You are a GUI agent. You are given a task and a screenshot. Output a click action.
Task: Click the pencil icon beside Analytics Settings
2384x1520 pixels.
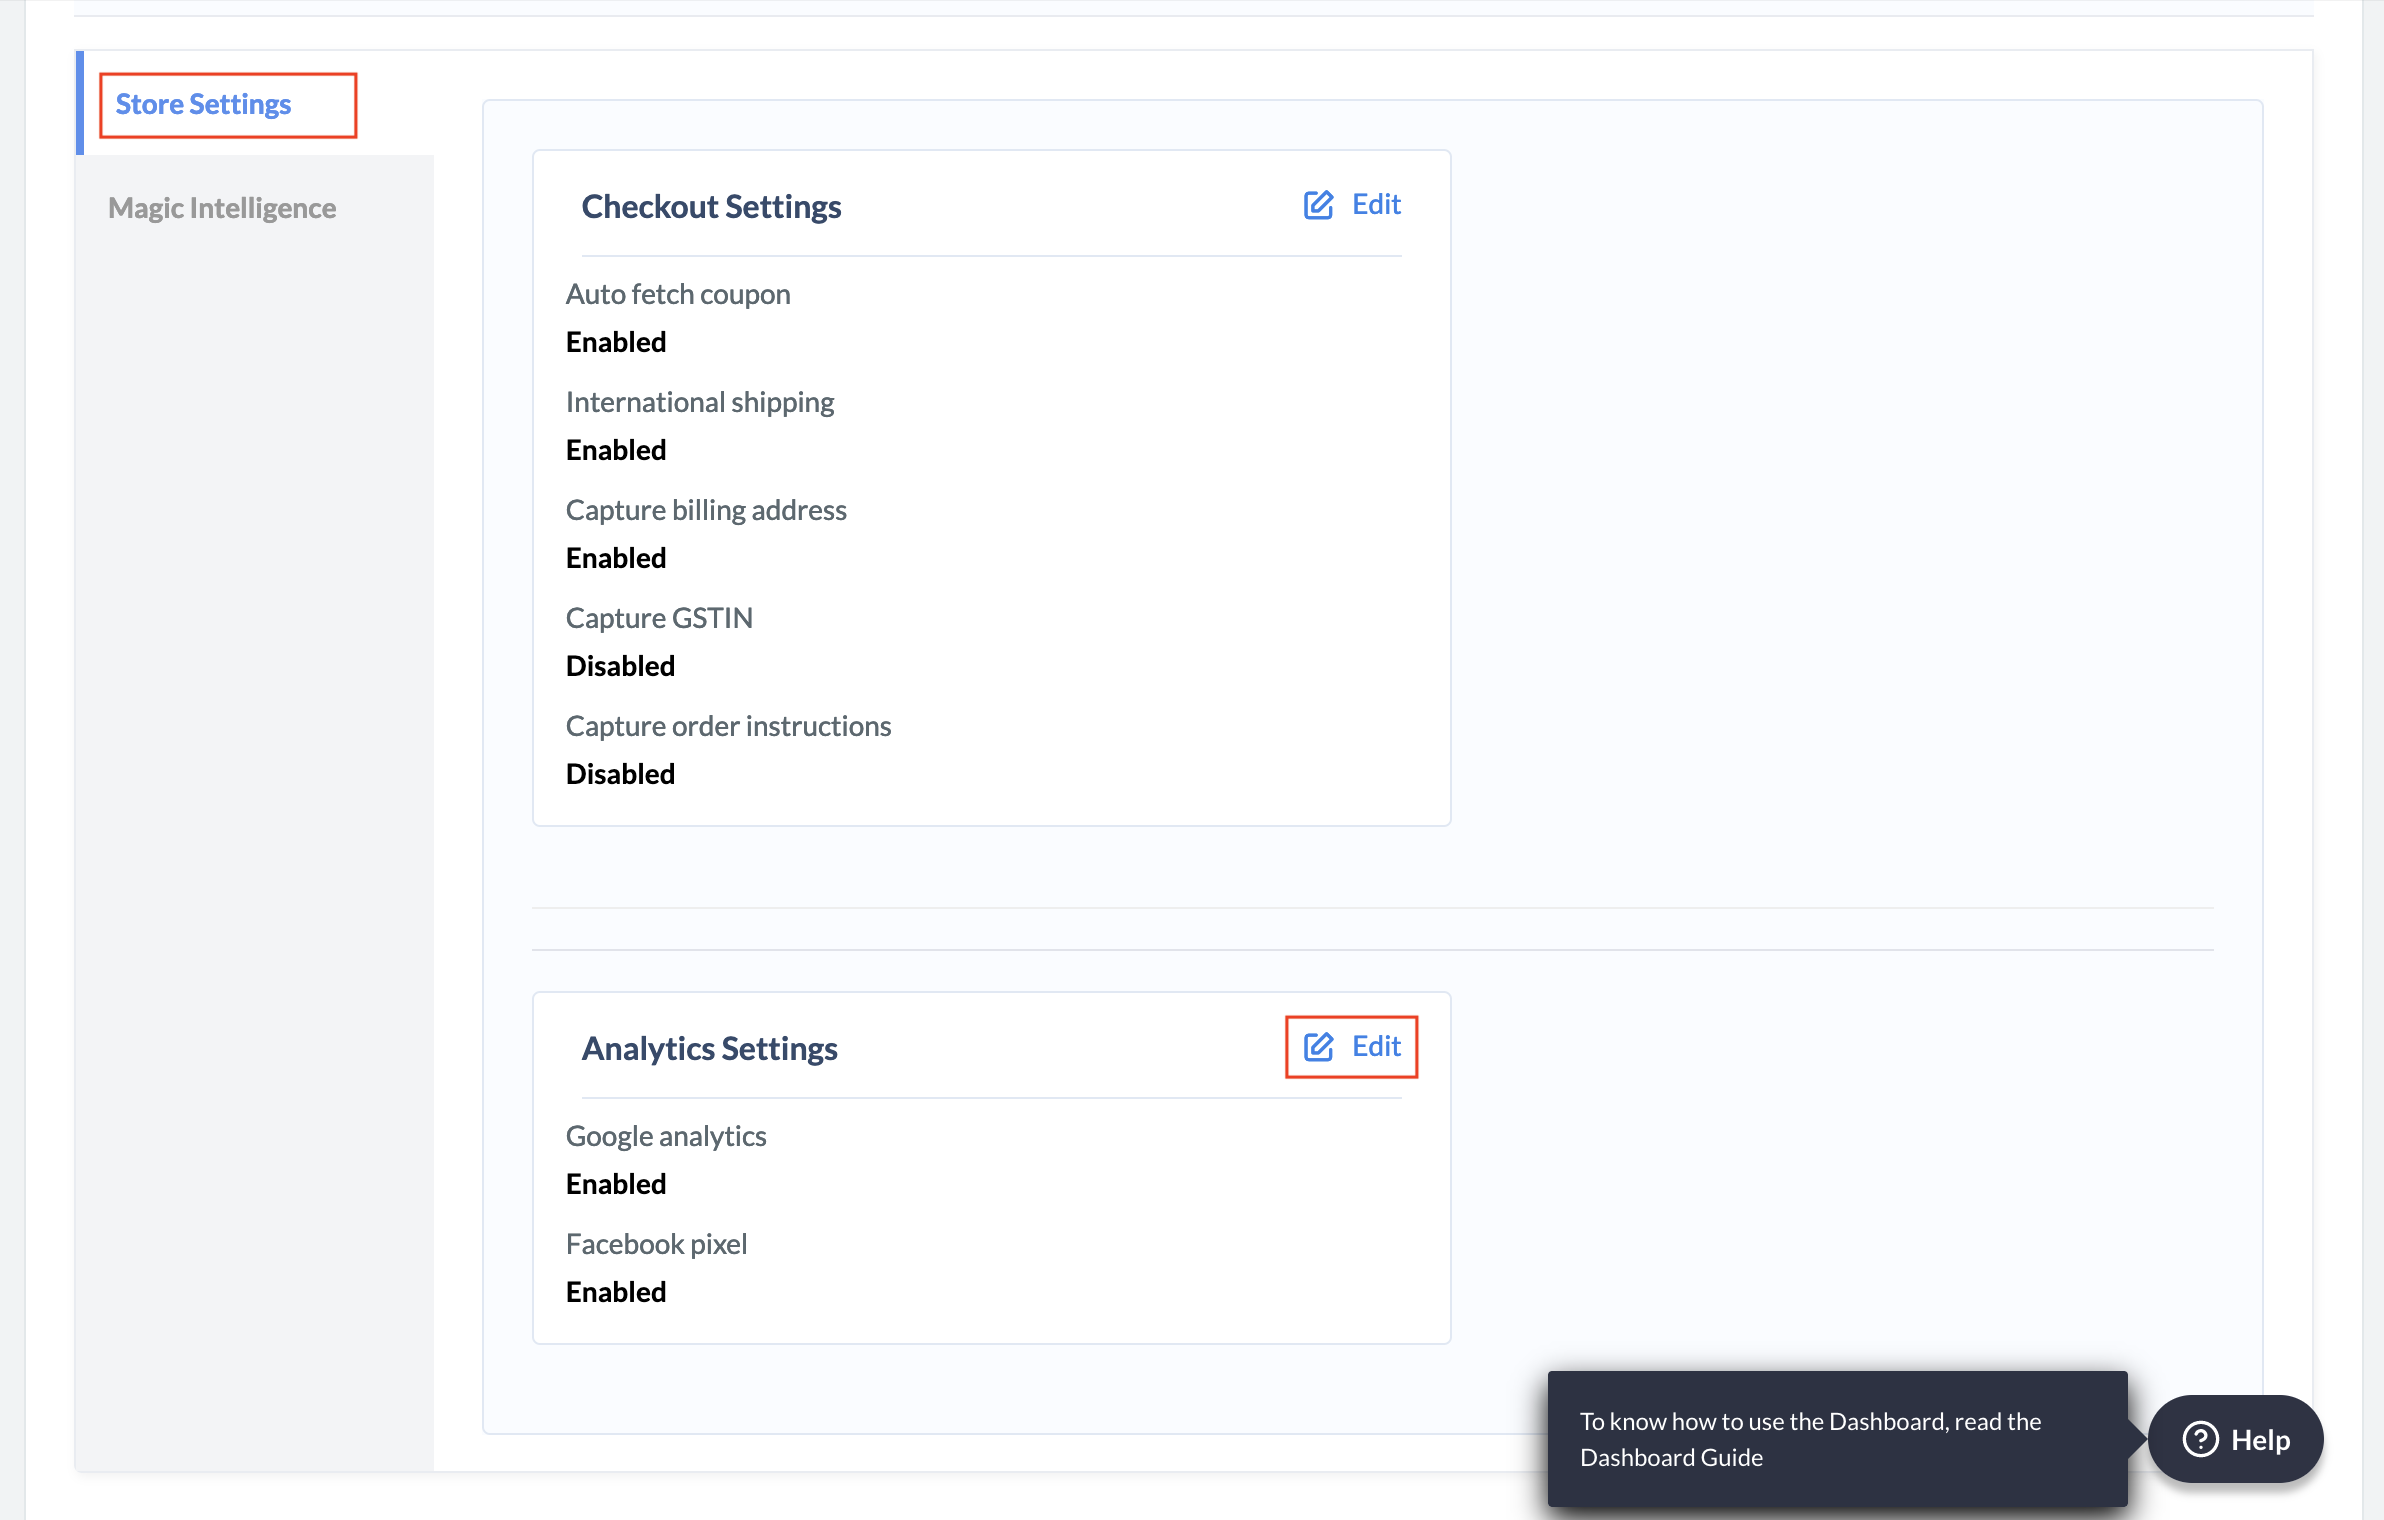[1318, 1047]
